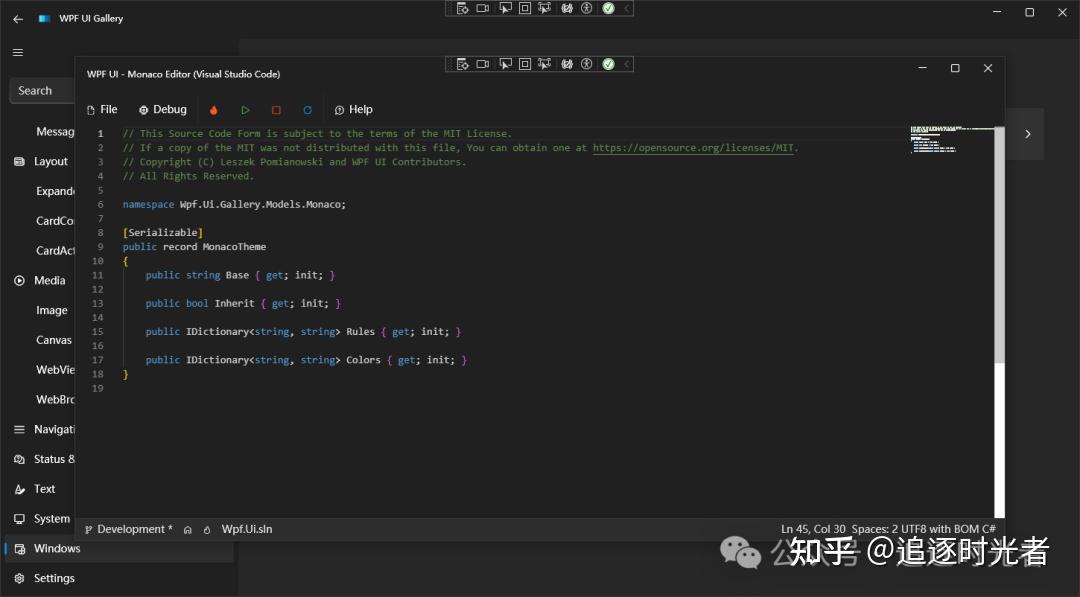Image resolution: width=1080 pixels, height=597 pixels.
Task: Focus the Search box in WPF UI Gallery
Action: tap(42, 90)
